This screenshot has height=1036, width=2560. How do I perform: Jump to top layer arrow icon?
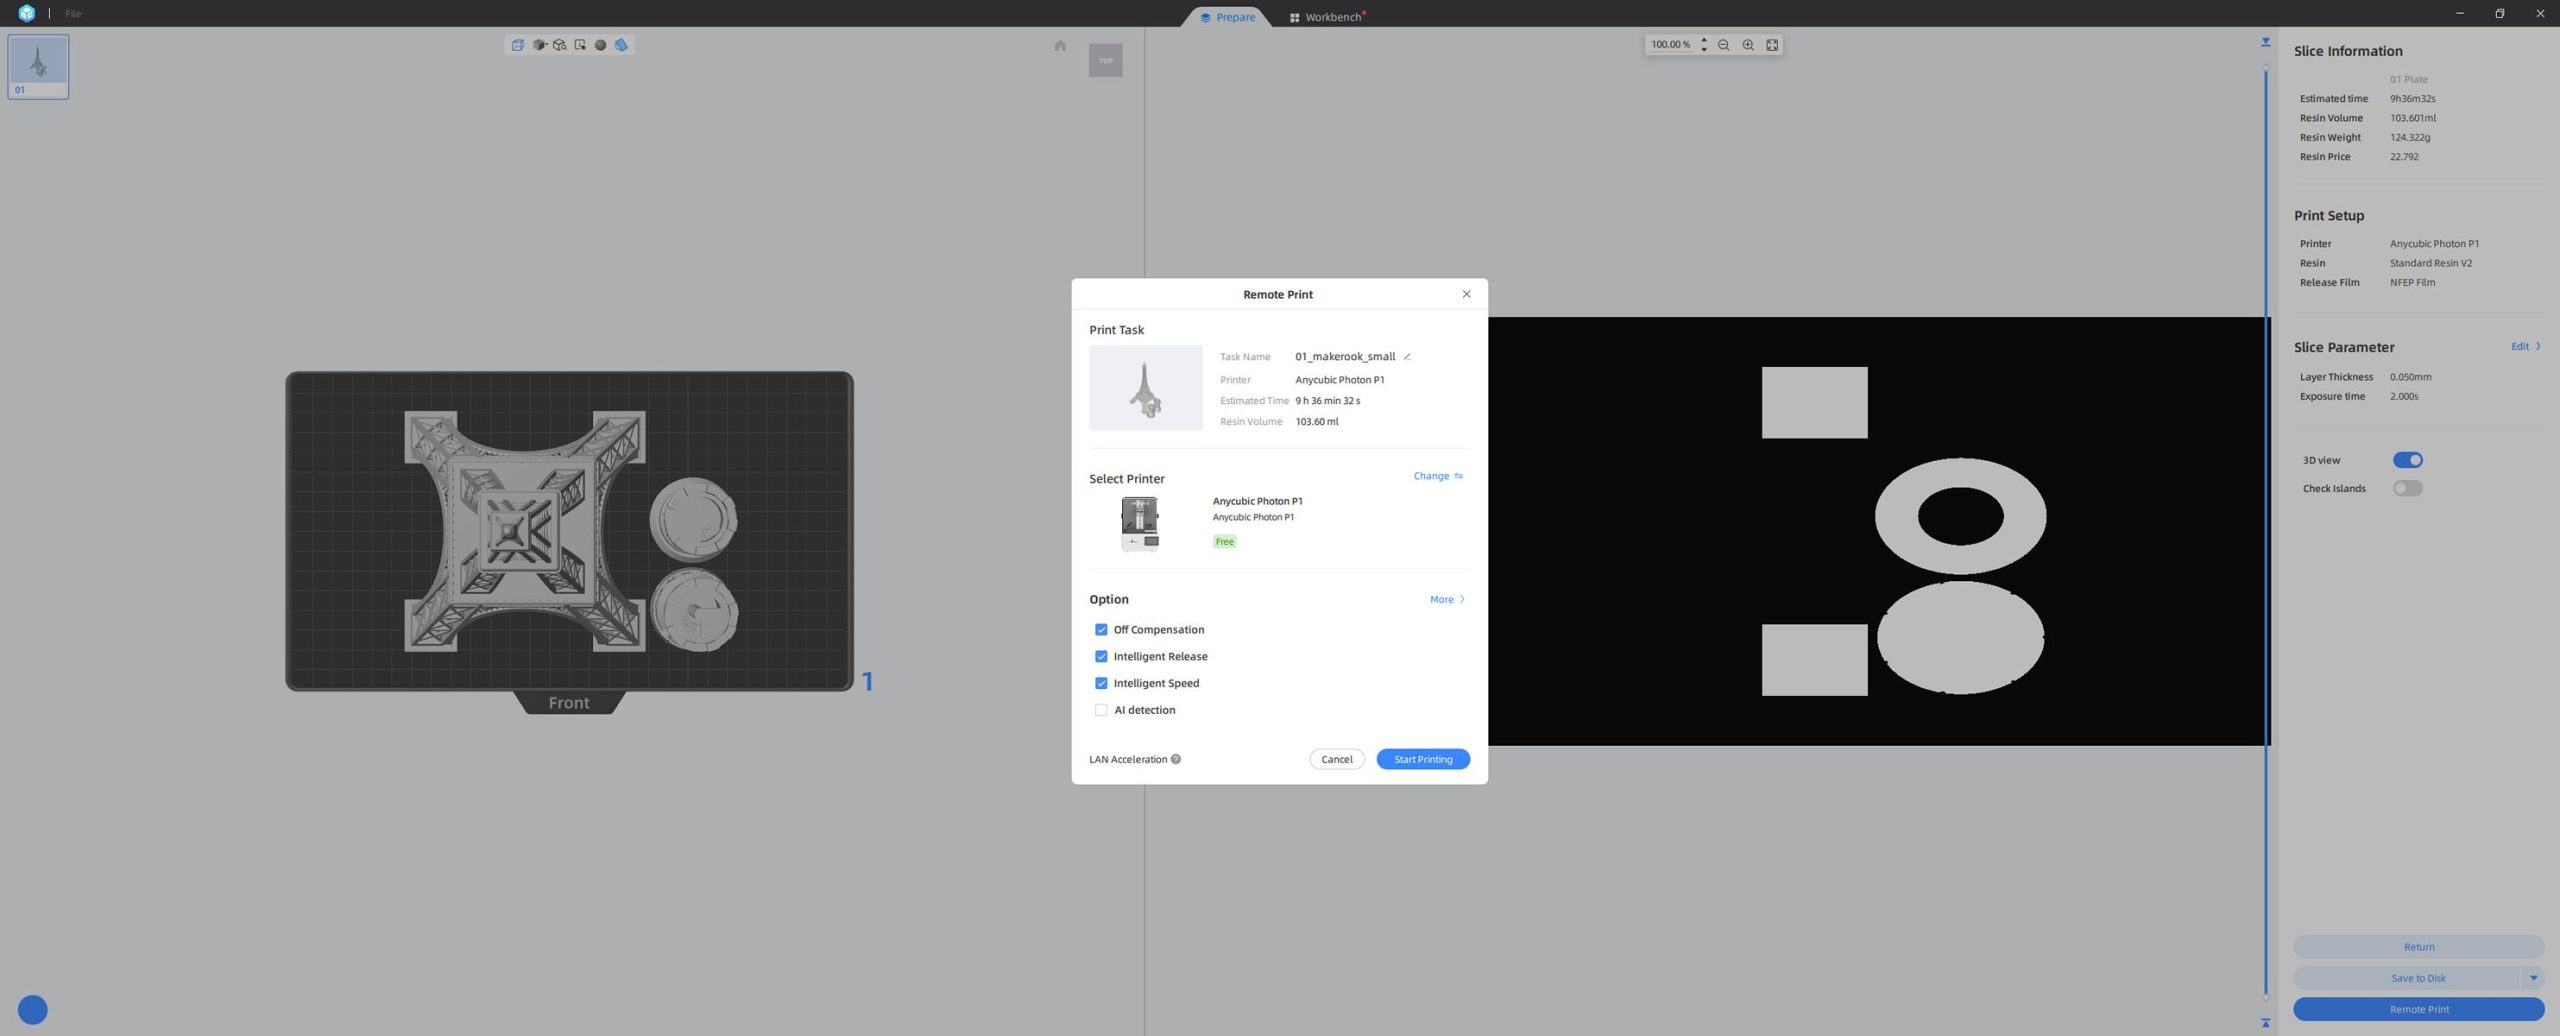tap(2265, 42)
